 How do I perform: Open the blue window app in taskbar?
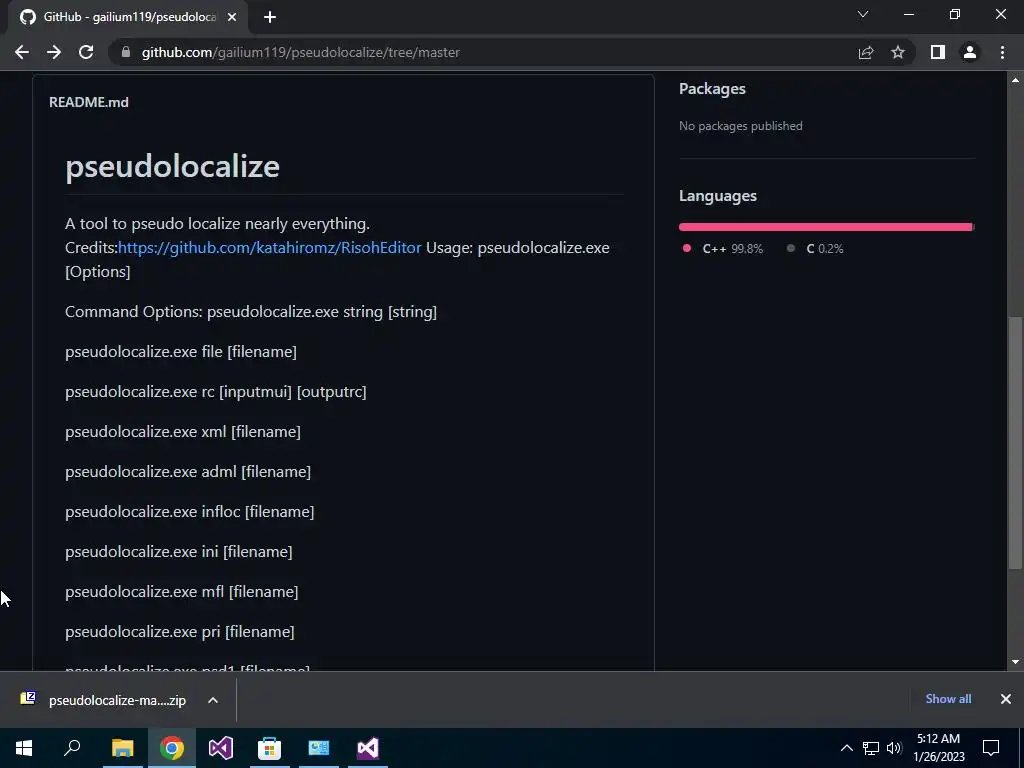pos(319,748)
